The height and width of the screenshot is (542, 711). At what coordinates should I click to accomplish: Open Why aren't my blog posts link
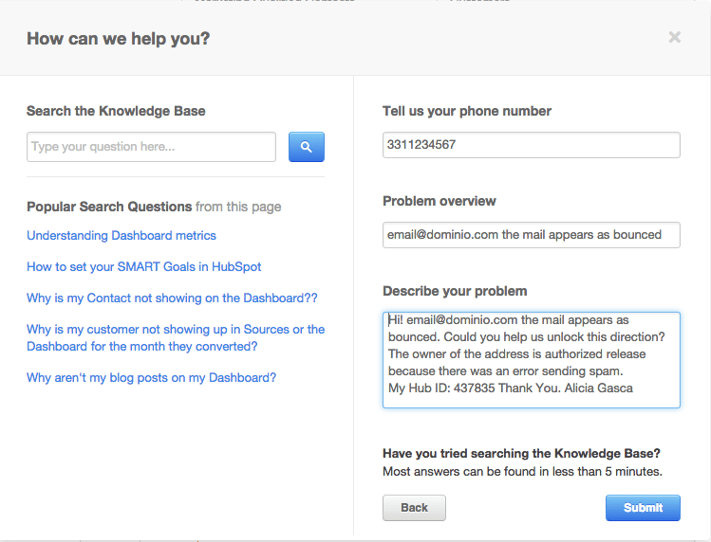click(x=151, y=378)
